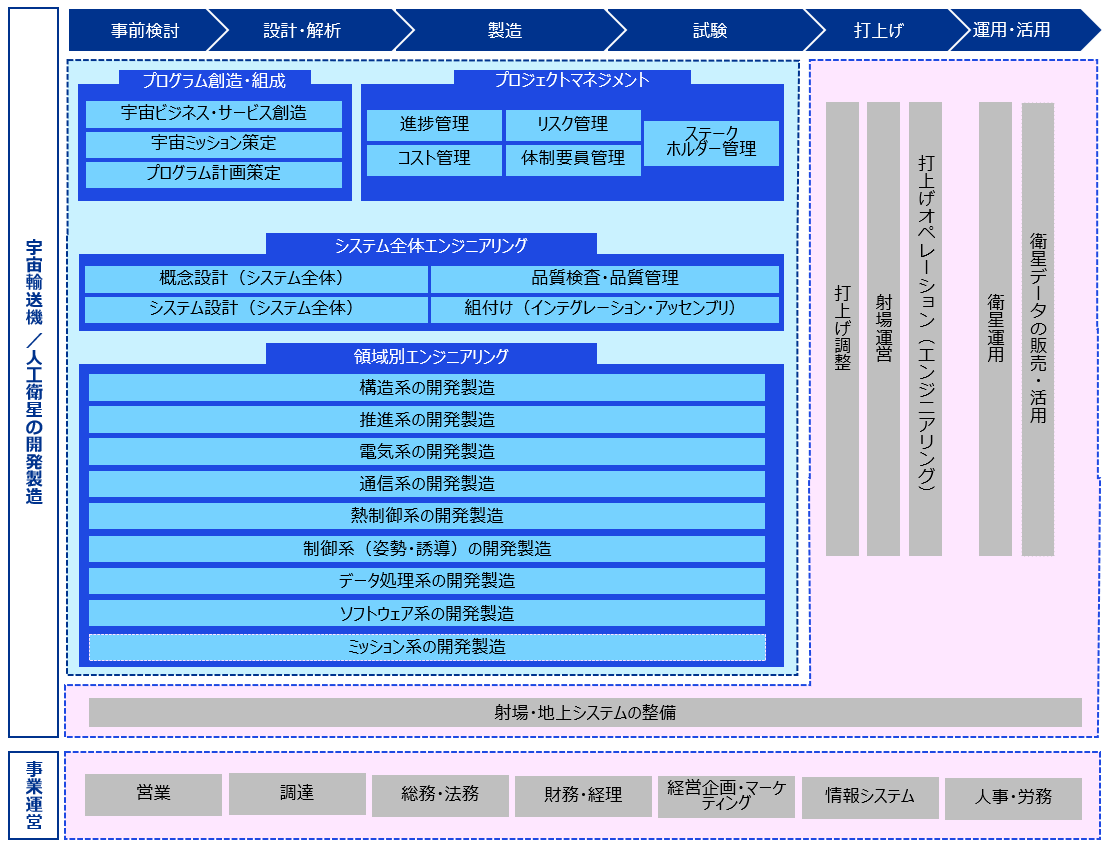Click the 領域別エンジニアリング header
The width and height of the screenshot is (1108, 845).
431,355
